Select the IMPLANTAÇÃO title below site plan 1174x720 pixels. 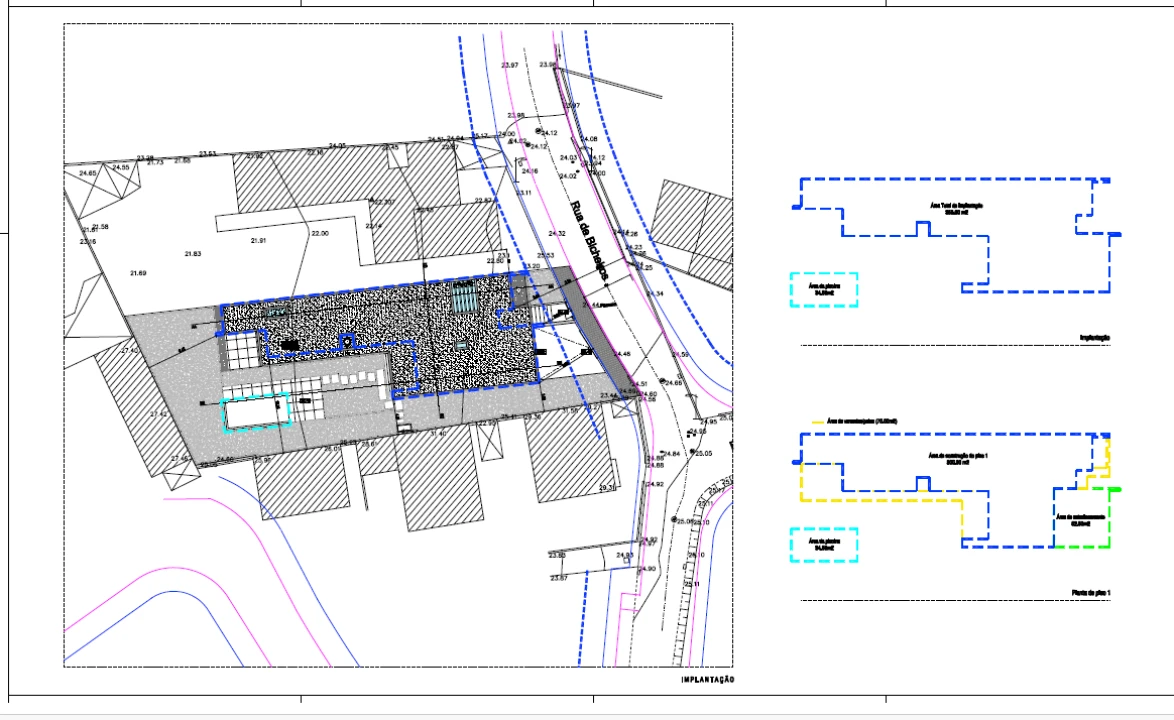click(707, 680)
